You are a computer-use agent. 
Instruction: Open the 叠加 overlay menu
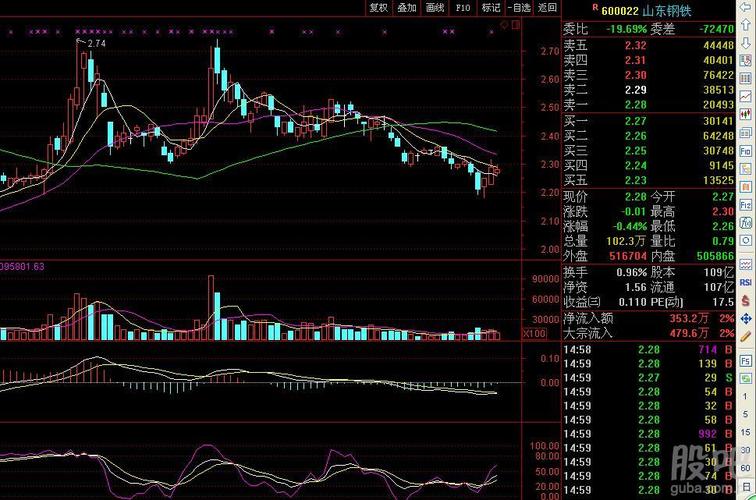click(406, 7)
